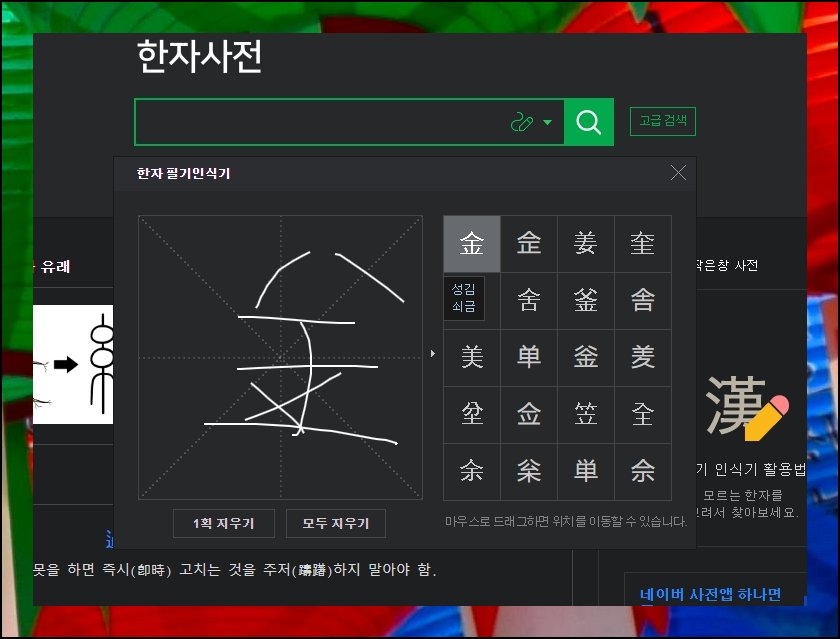
Task: Select candidate character 美
Action: [472, 357]
